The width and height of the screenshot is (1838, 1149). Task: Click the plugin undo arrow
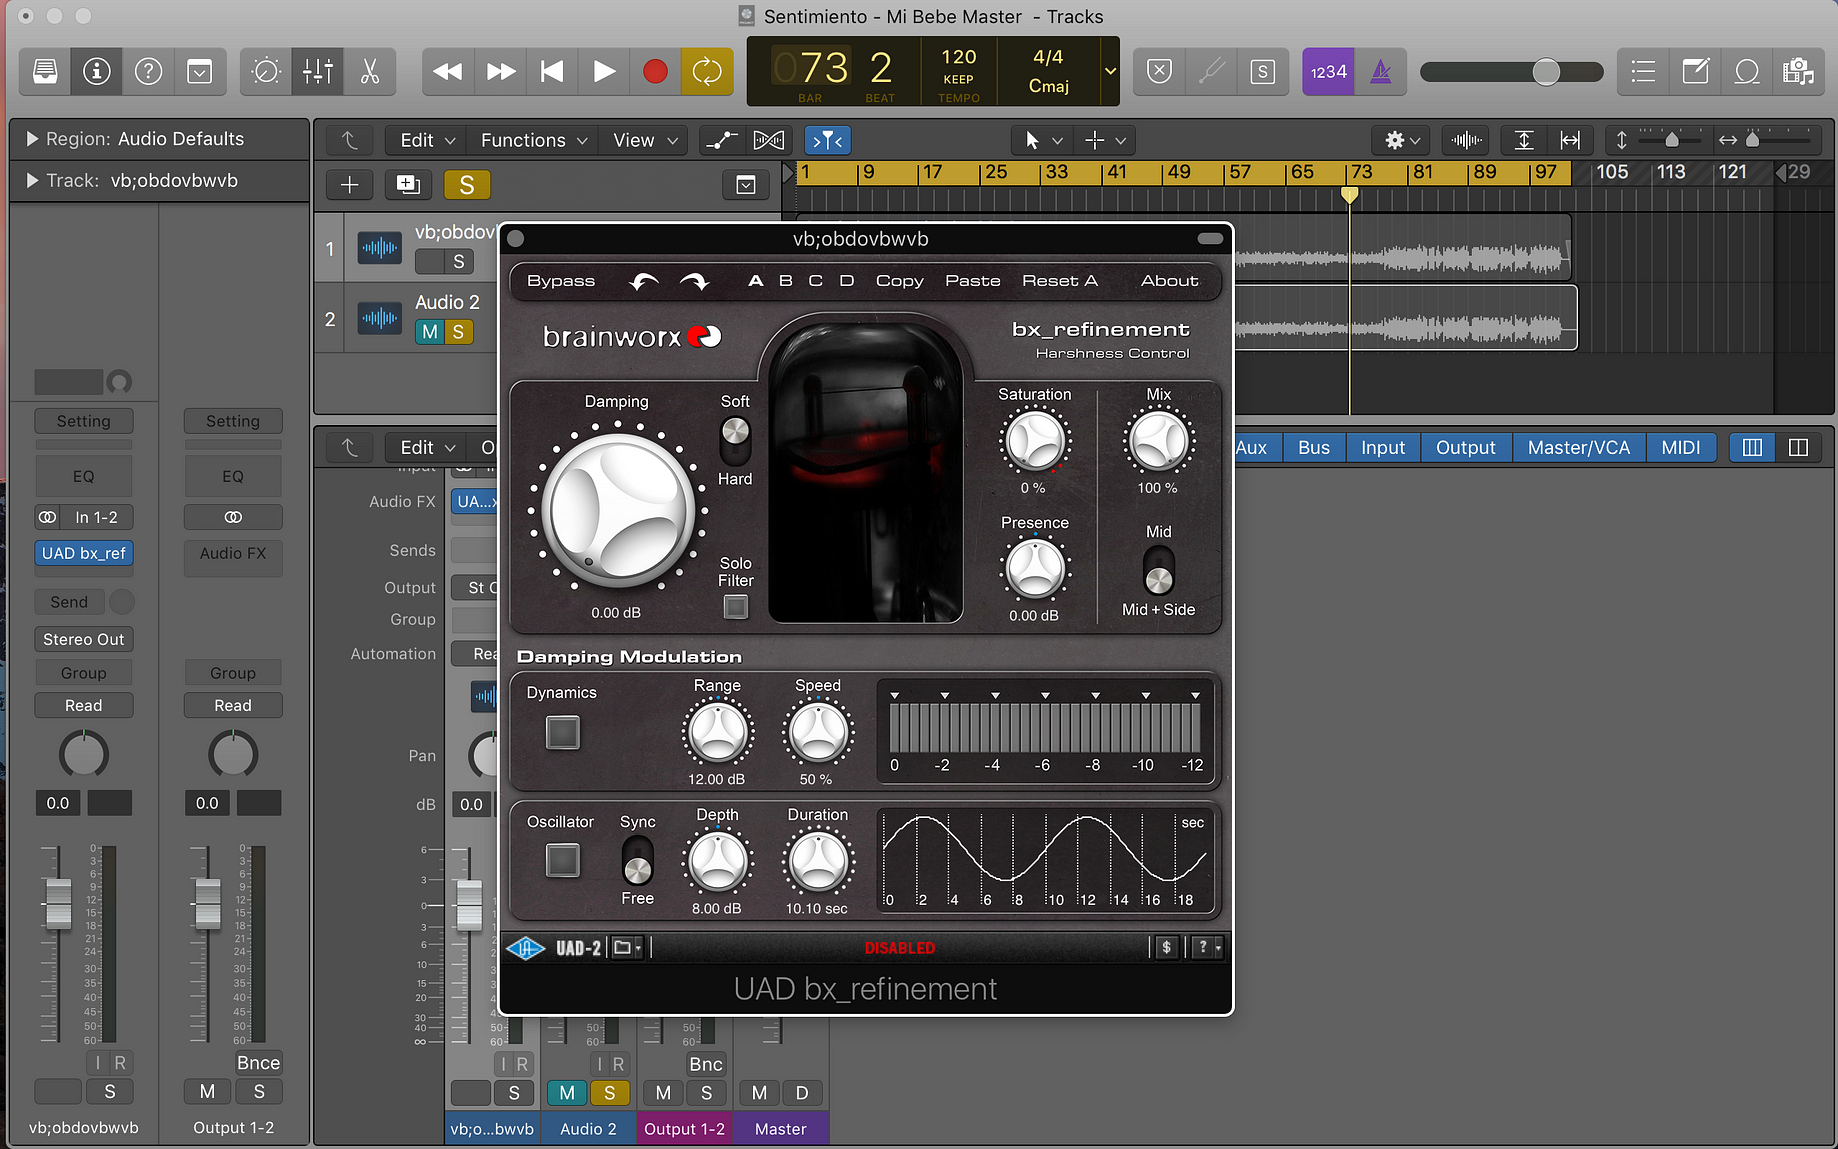644,282
